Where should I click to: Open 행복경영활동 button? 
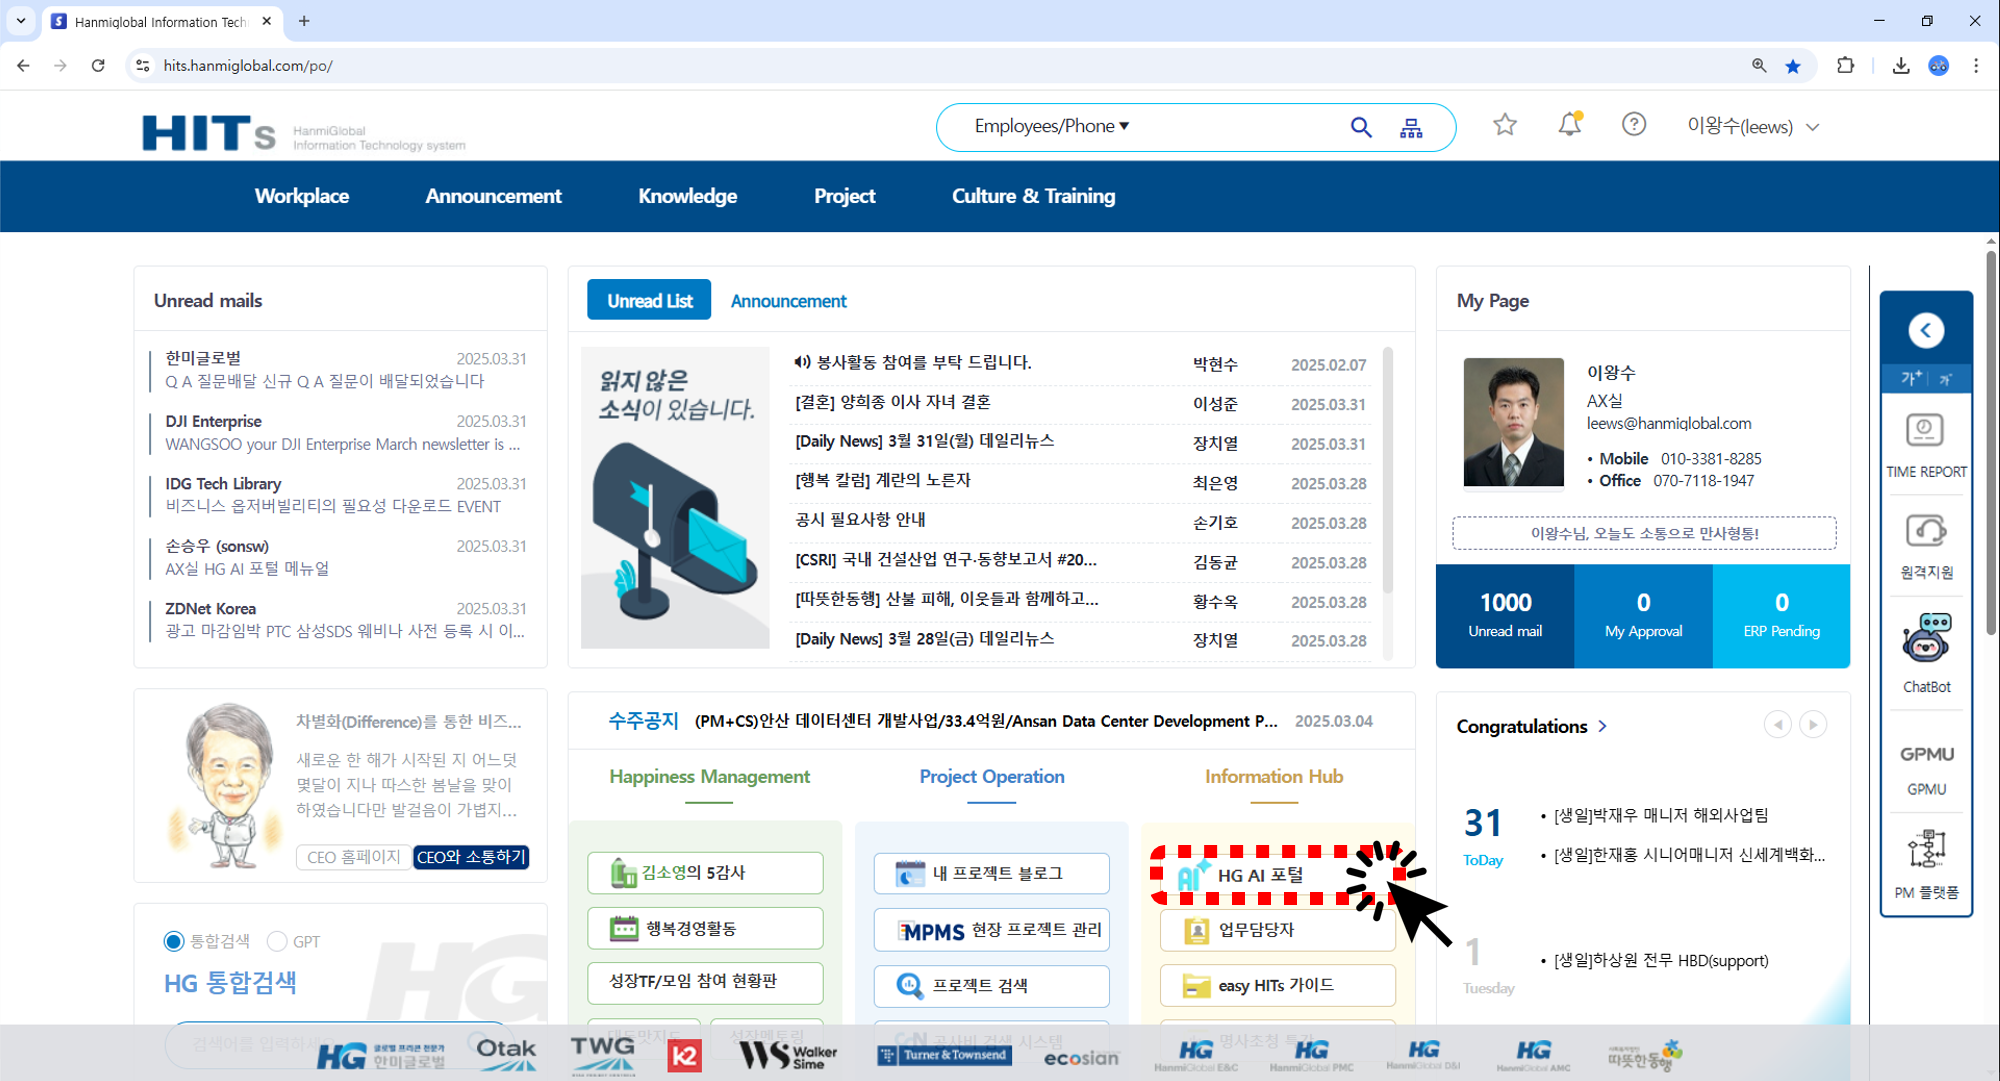tap(705, 928)
